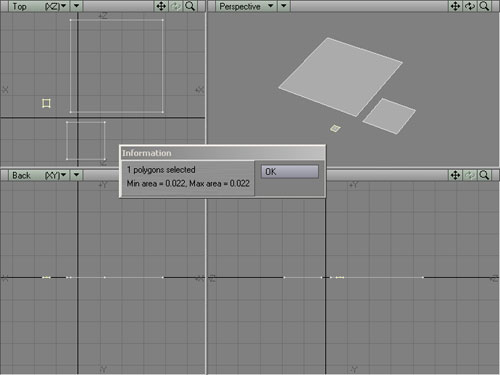The height and width of the screenshot is (375, 500).
Task: Open the Top viewport display style dropdown arrow
Action: pyautogui.click(x=77, y=6)
